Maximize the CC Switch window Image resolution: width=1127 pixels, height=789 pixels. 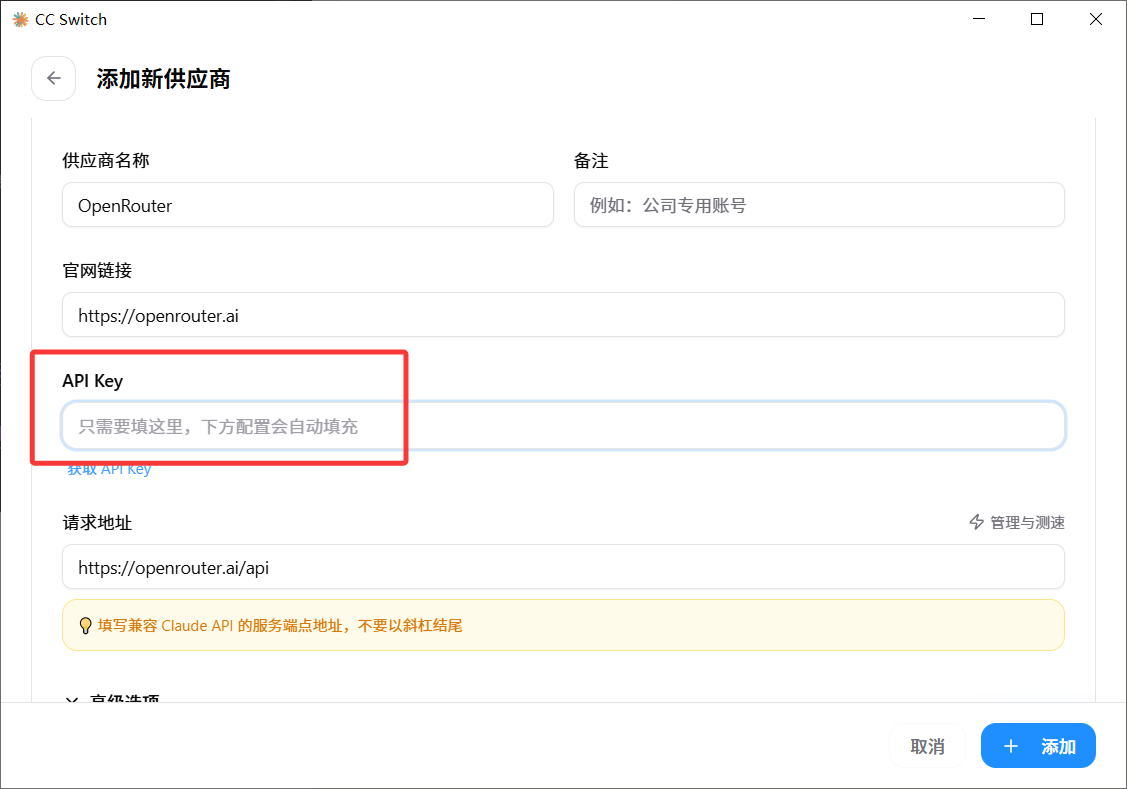[x=1037, y=19]
